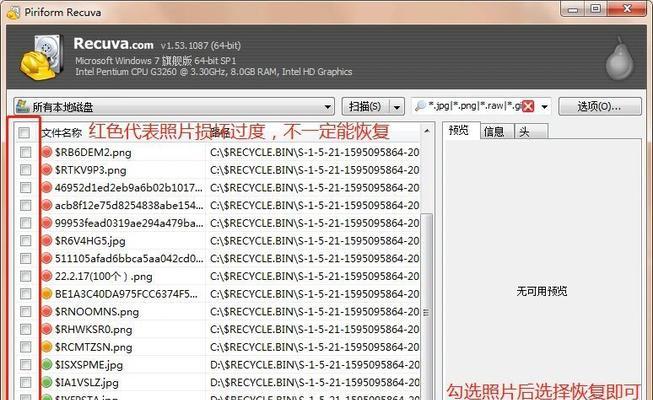
Task: Select the file name $RCMTZSN.png
Action: [93, 347]
